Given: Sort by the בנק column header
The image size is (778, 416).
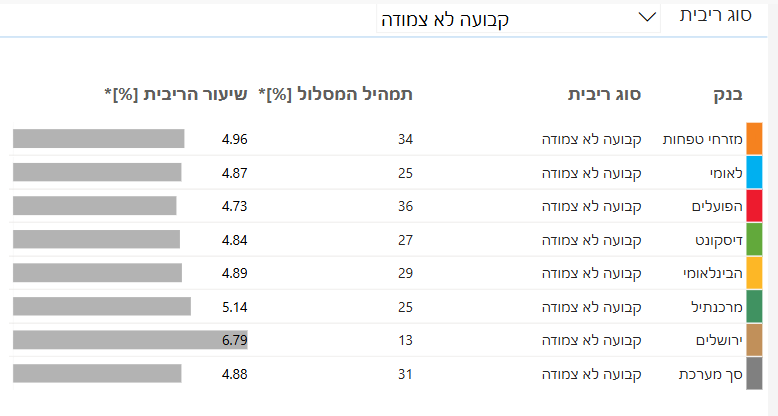Looking at the screenshot, I should click(723, 95).
